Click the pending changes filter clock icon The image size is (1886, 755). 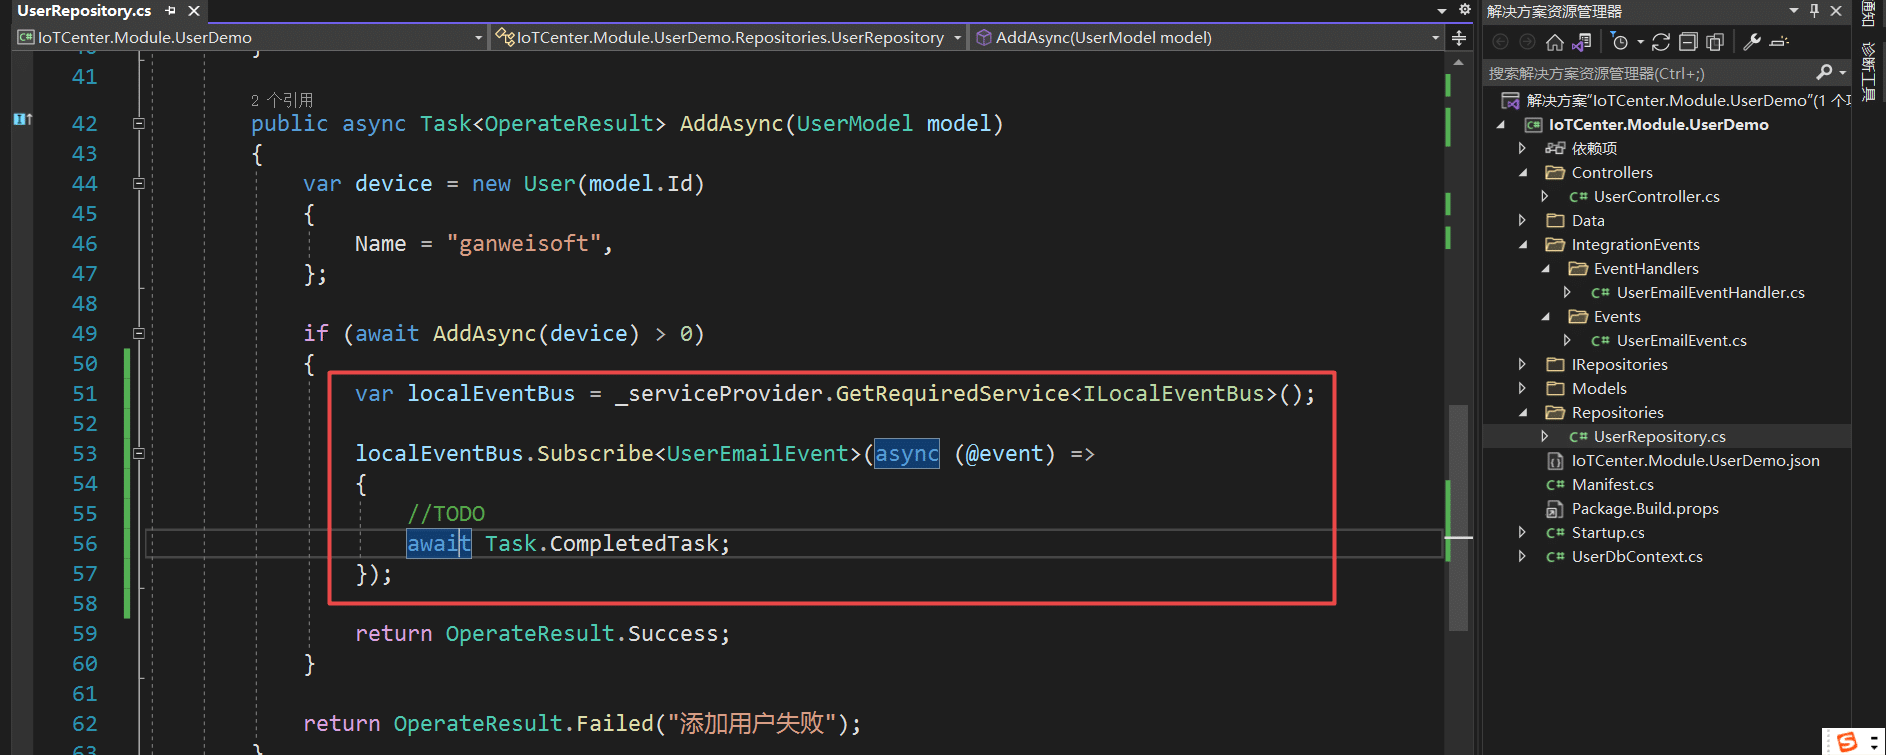(x=1620, y=42)
